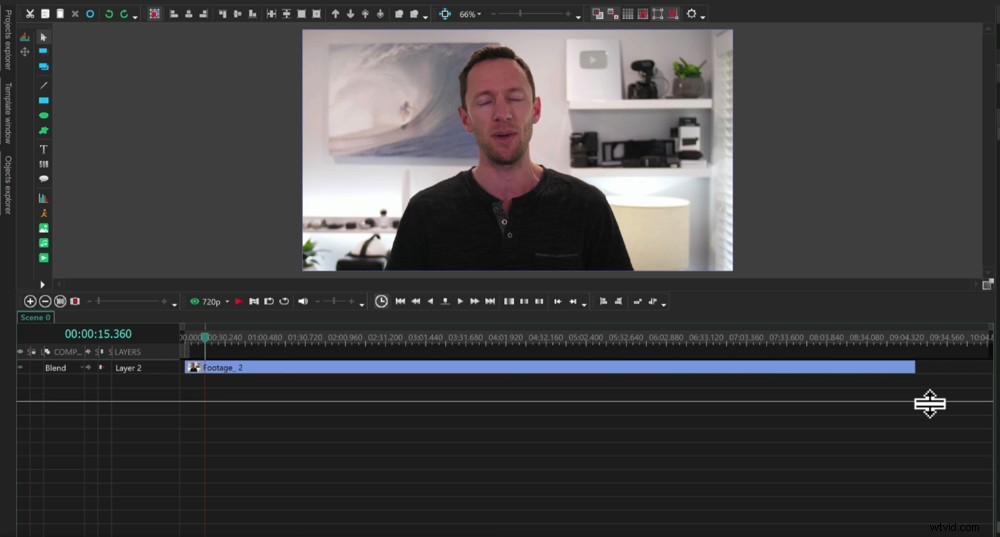
Task: Expand the dropdown arrow after Redo
Action: tap(135, 17)
